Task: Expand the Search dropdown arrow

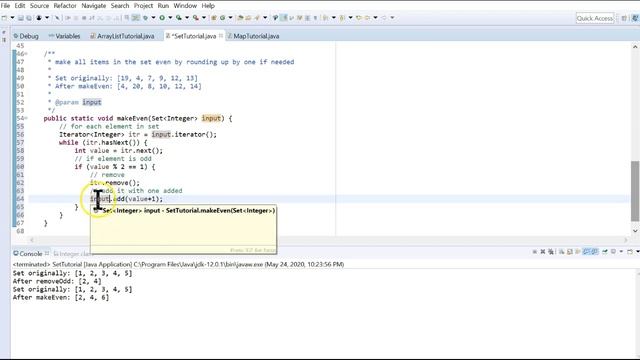Action: point(265,18)
